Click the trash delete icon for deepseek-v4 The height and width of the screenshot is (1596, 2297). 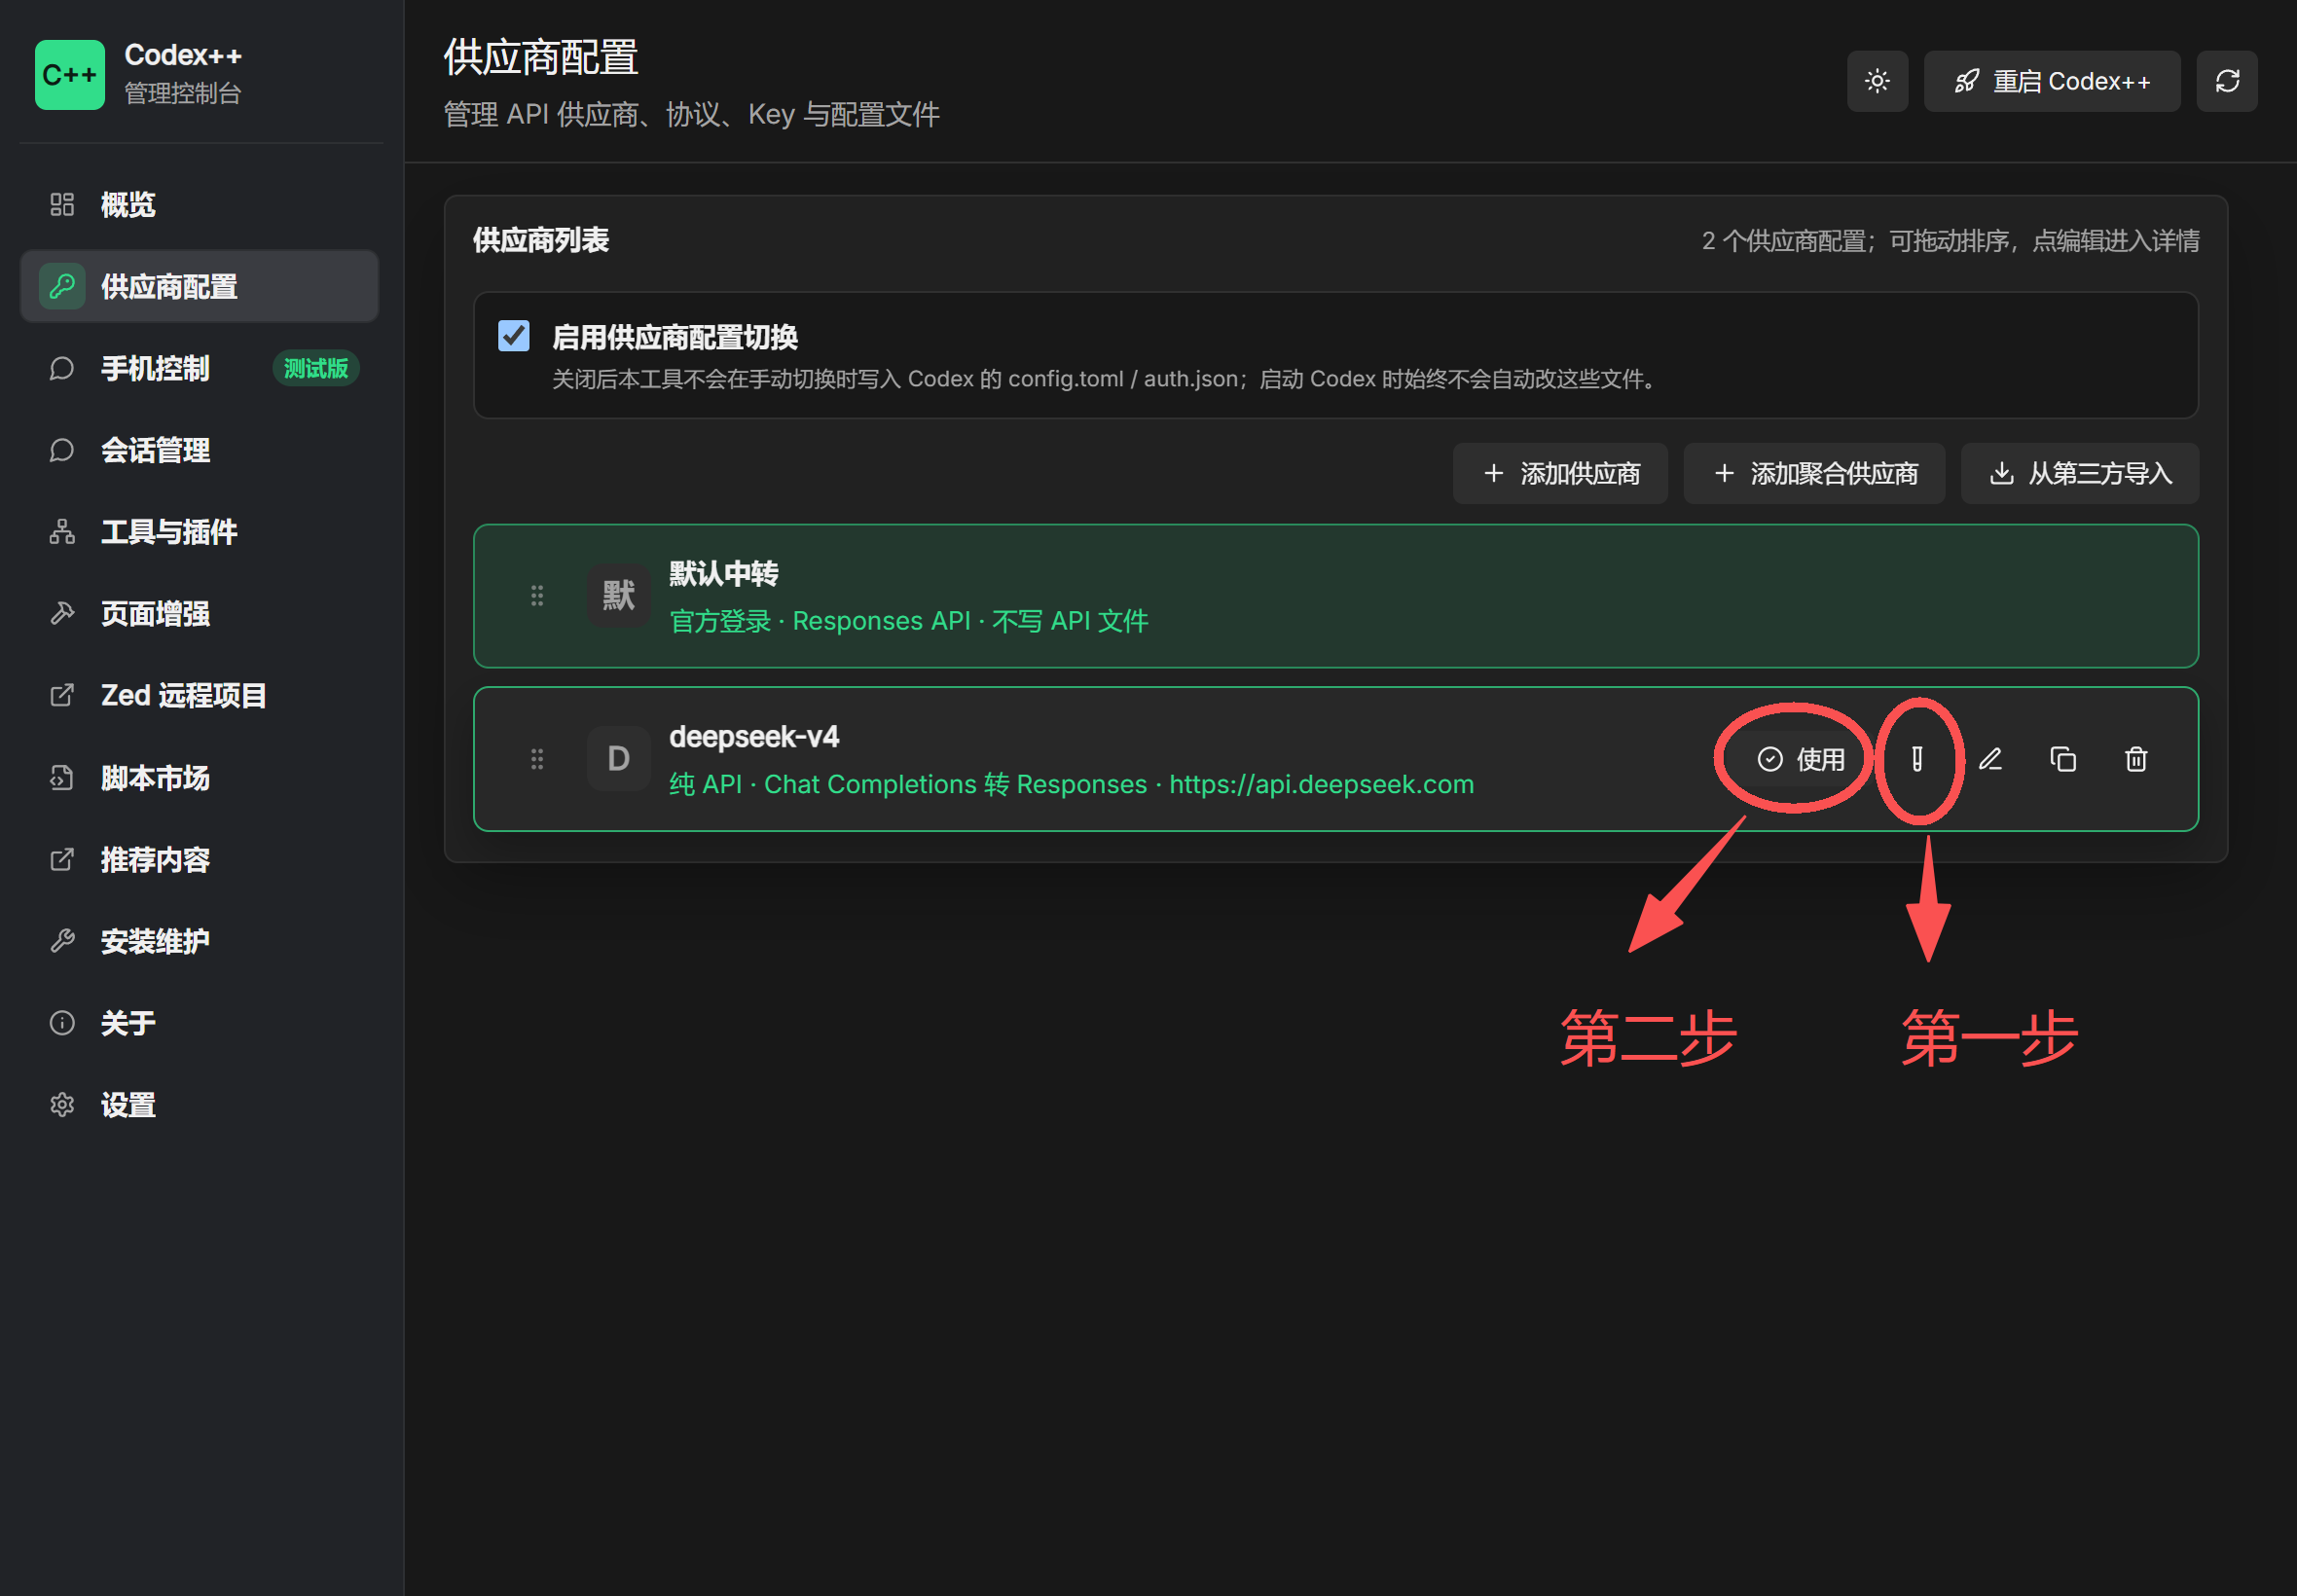2136,760
